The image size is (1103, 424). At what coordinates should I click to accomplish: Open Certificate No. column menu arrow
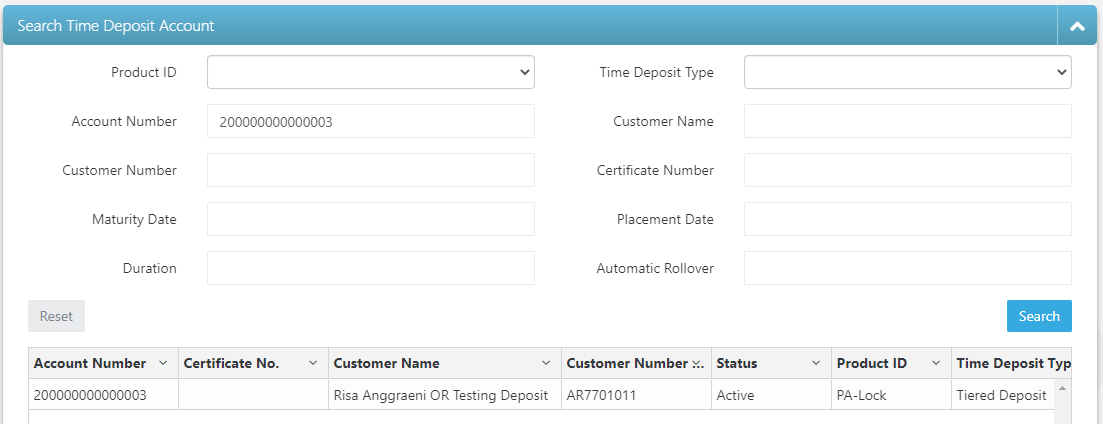(x=313, y=364)
